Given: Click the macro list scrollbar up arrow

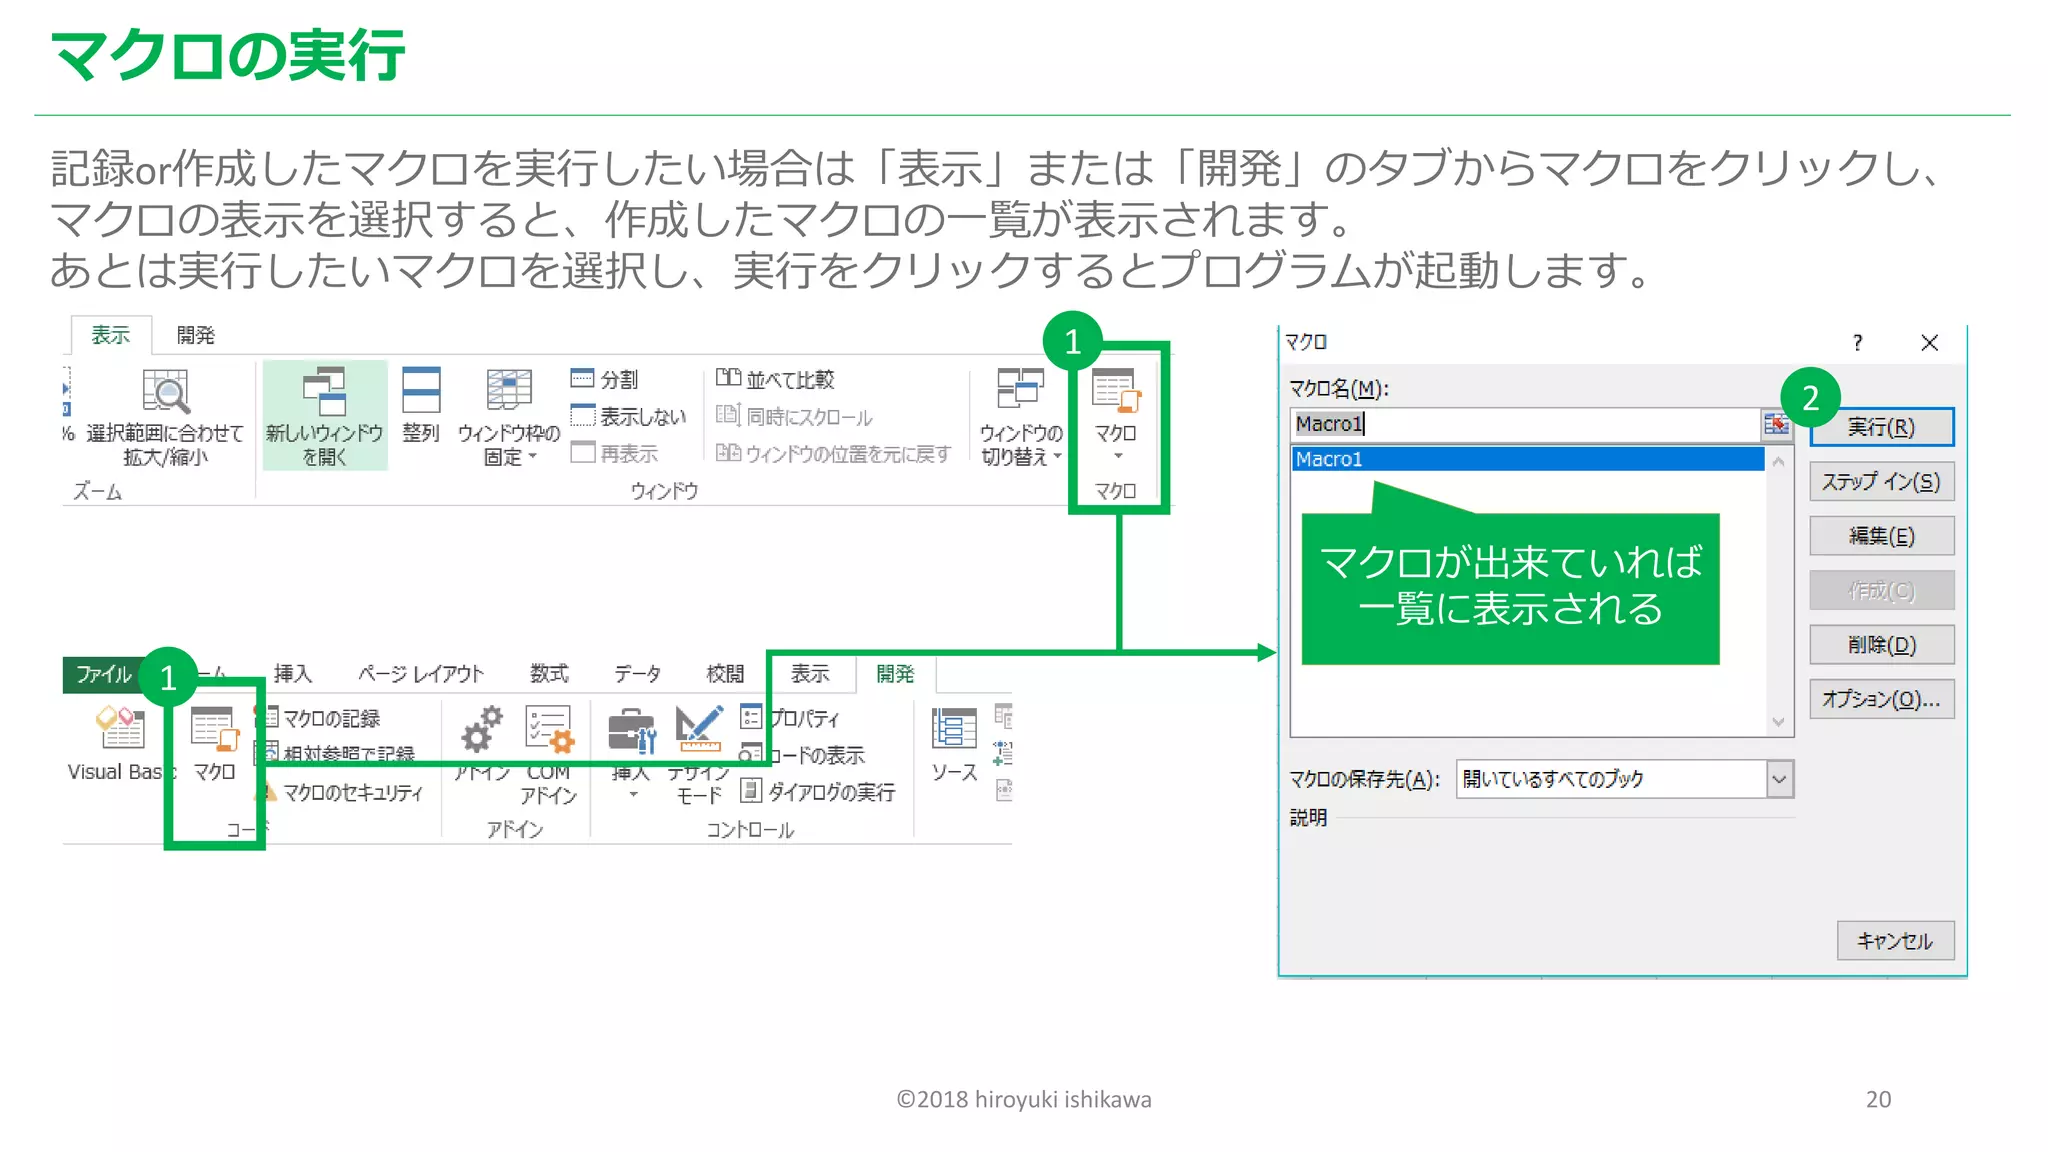Looking at the screenshot, I should pyautogui.click(x=1778, y=461).
